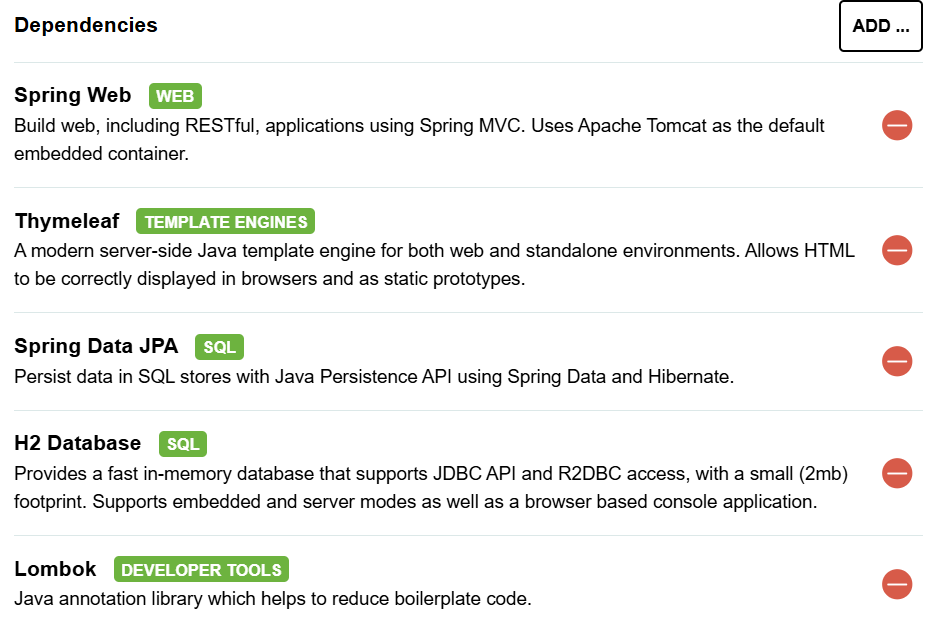929x630 pixels.
Task: Remove the H2 Database dependency
Action: pyautogui.click(x=896, y=473)
